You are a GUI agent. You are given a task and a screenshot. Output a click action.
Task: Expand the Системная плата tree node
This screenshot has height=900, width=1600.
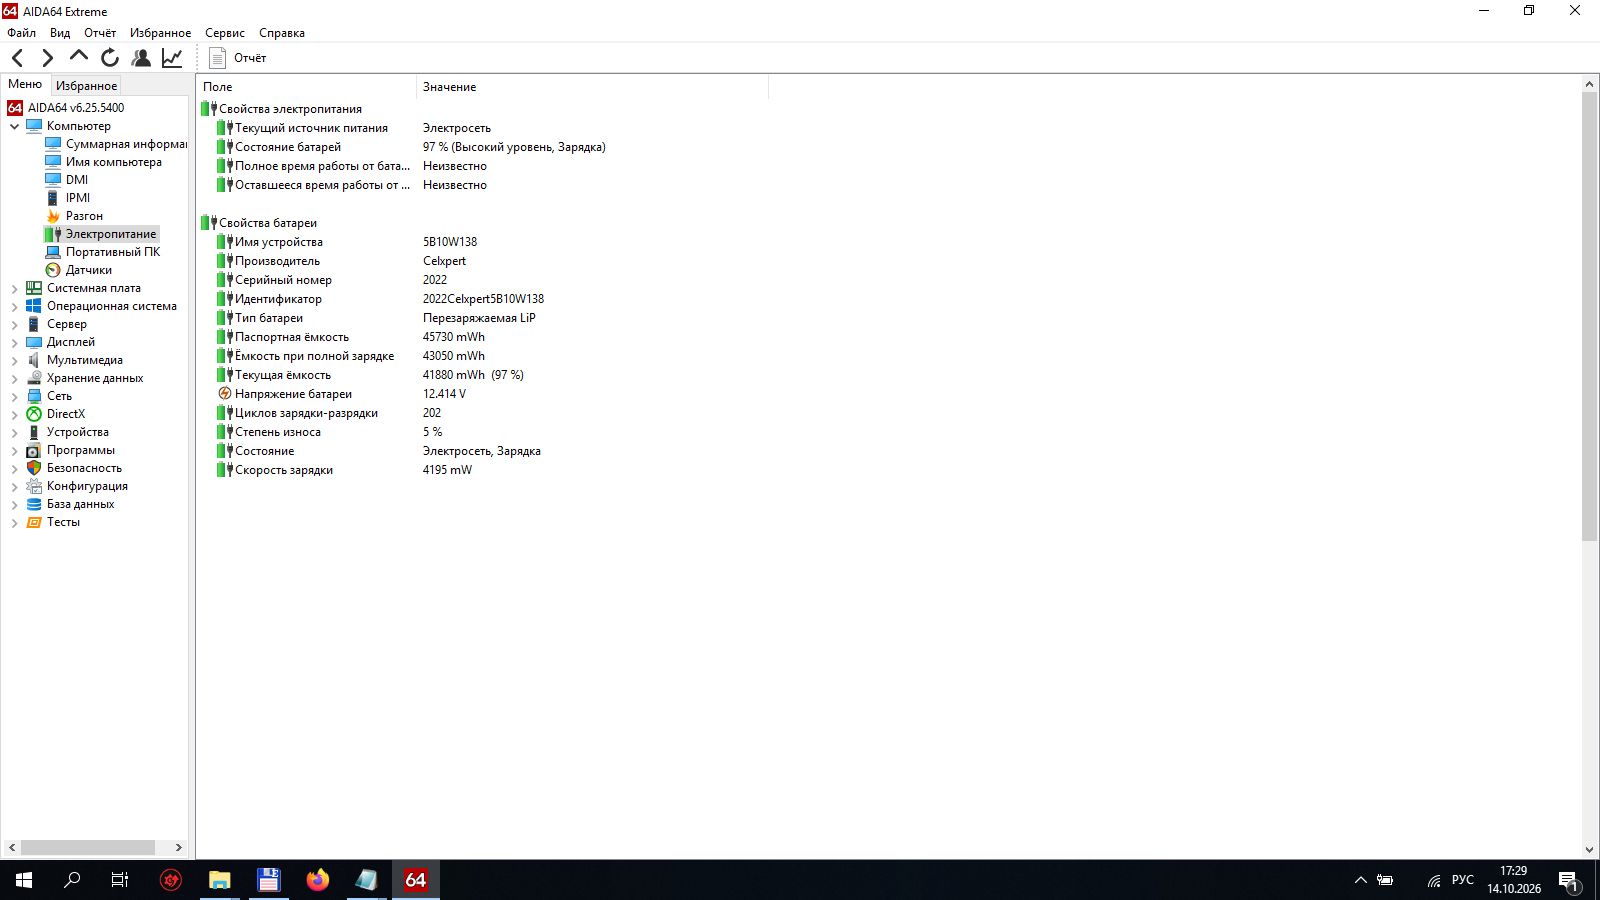pyautogui.click(x=14, y=288)
